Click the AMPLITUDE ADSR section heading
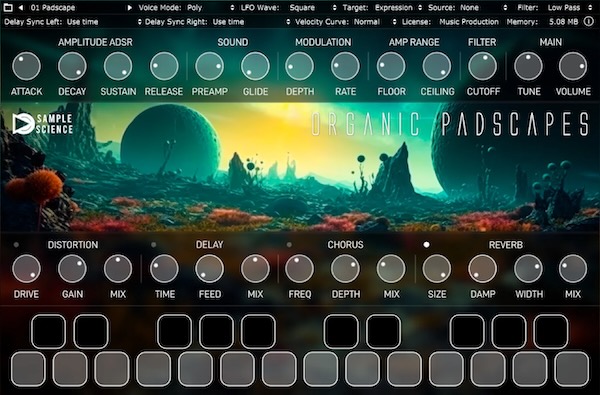This screenshot has height=395, width=600. 95,42
